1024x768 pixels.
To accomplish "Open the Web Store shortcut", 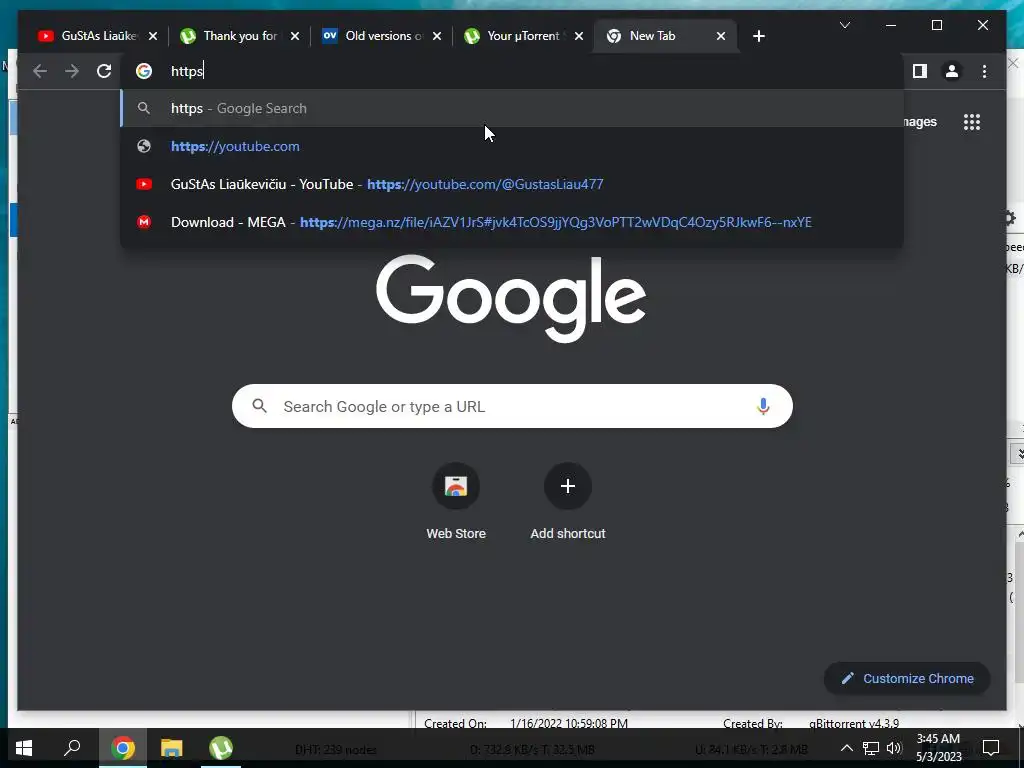I will pos(456,502).
